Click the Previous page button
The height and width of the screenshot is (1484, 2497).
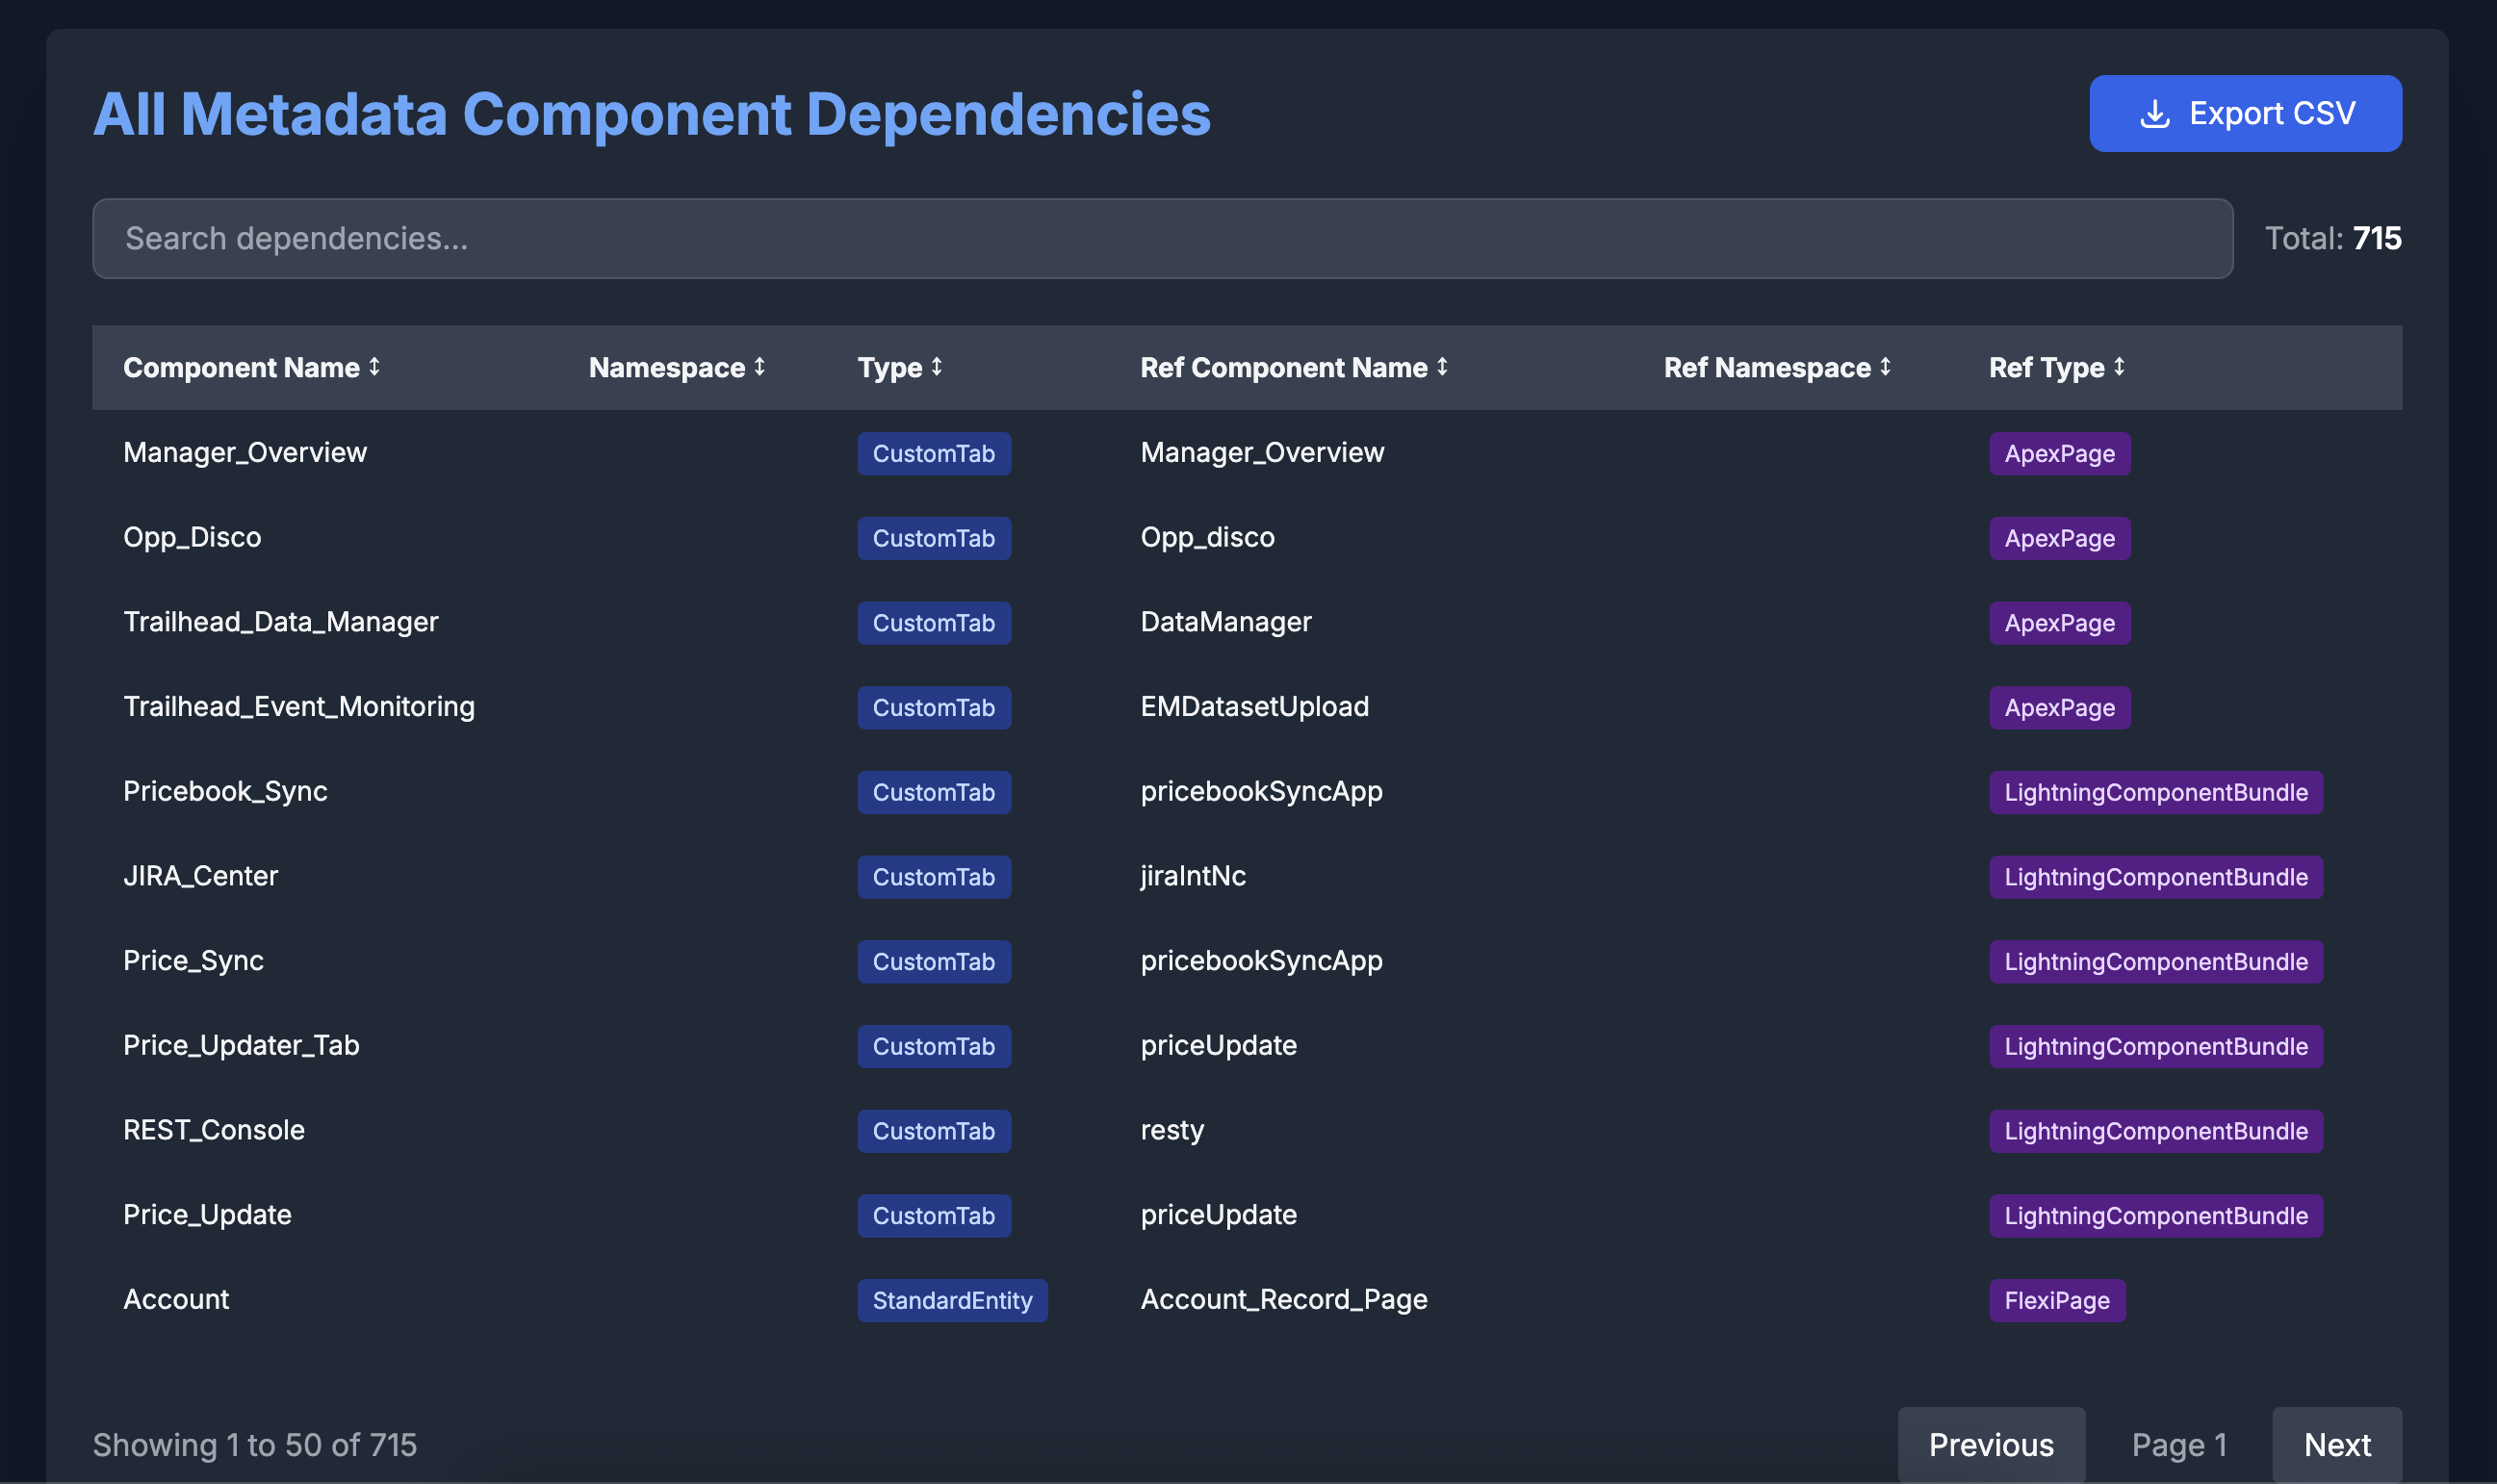pyautogui.click(x=1990, y=1444)
